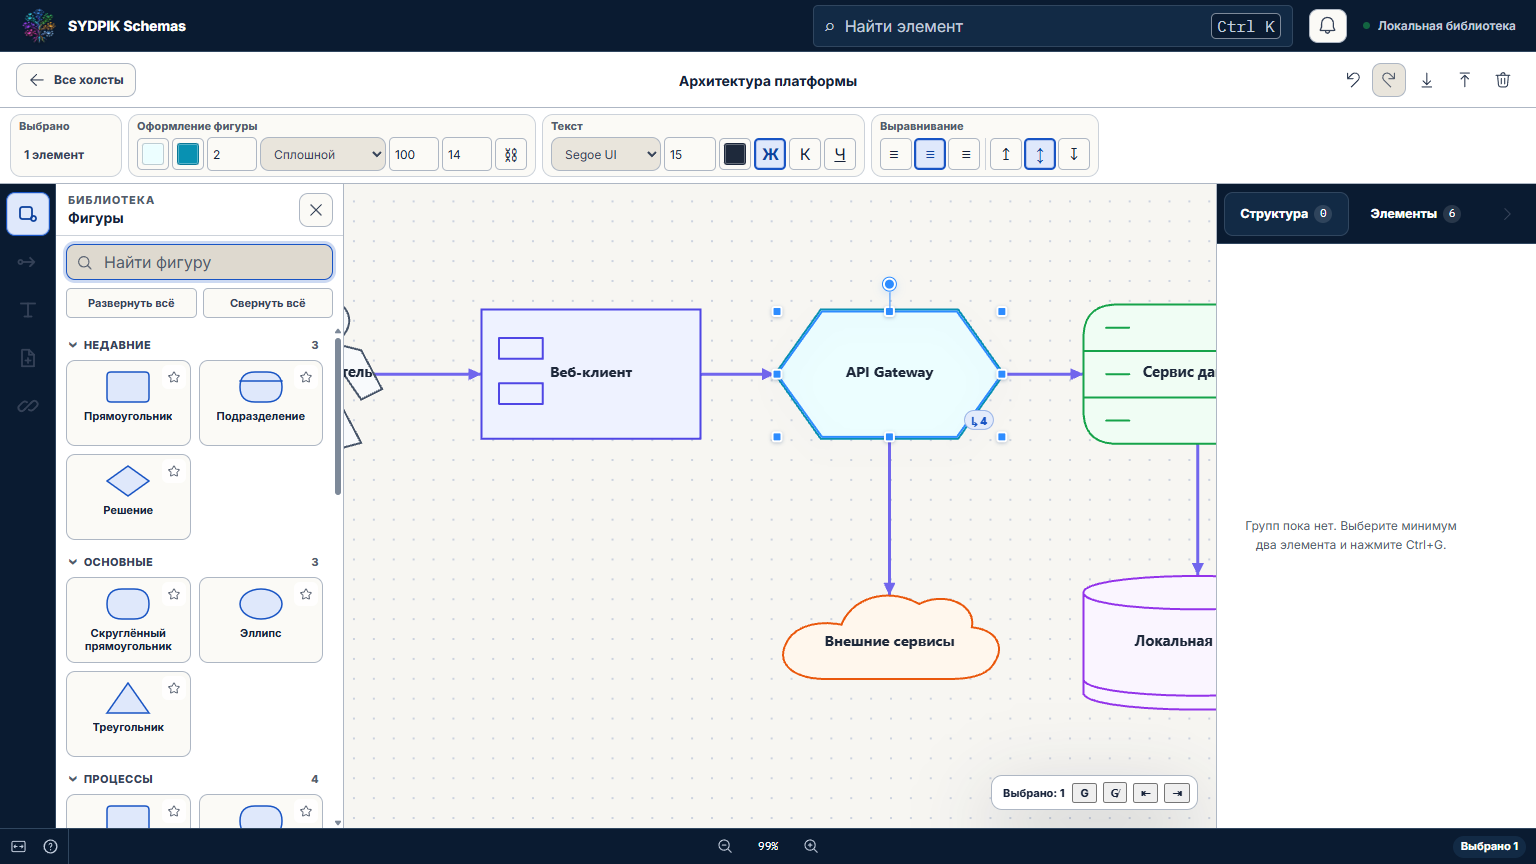Open the shape fill color swatch
The image size is (1536, 864).
[x=153, y=154]
